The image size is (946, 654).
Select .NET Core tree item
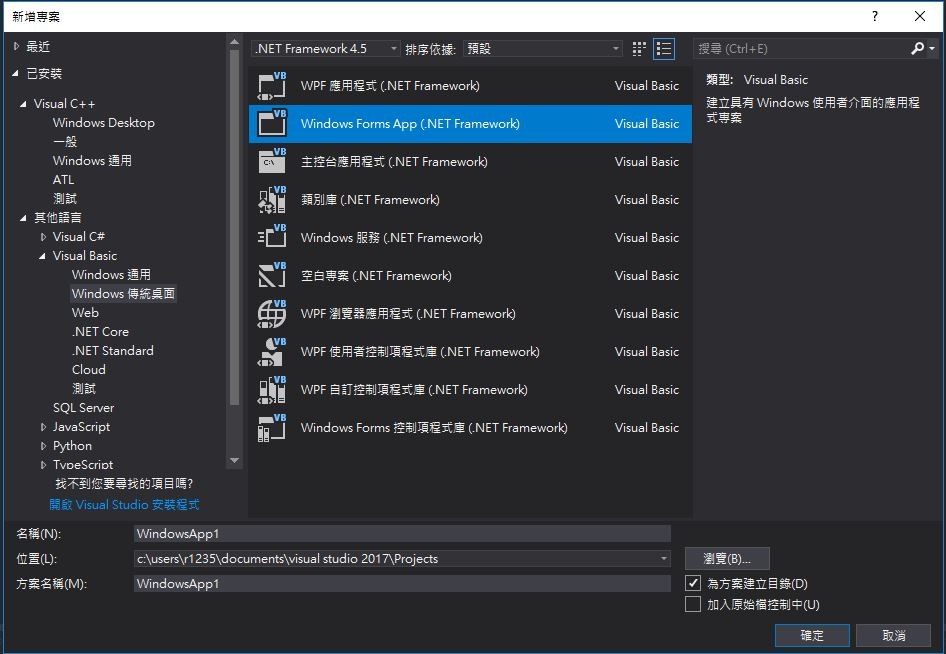click(100, 332)
